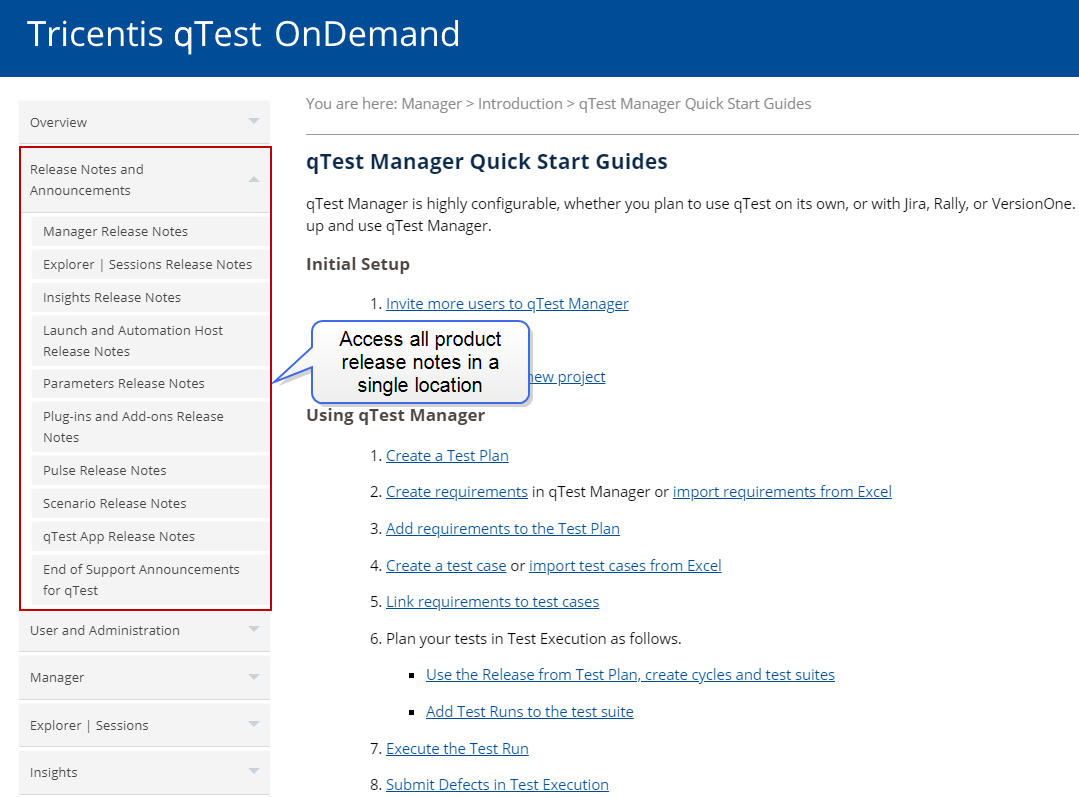Select the Overview sidebar label
This screenshot has height=797, width=1079.
click(58, 123)
